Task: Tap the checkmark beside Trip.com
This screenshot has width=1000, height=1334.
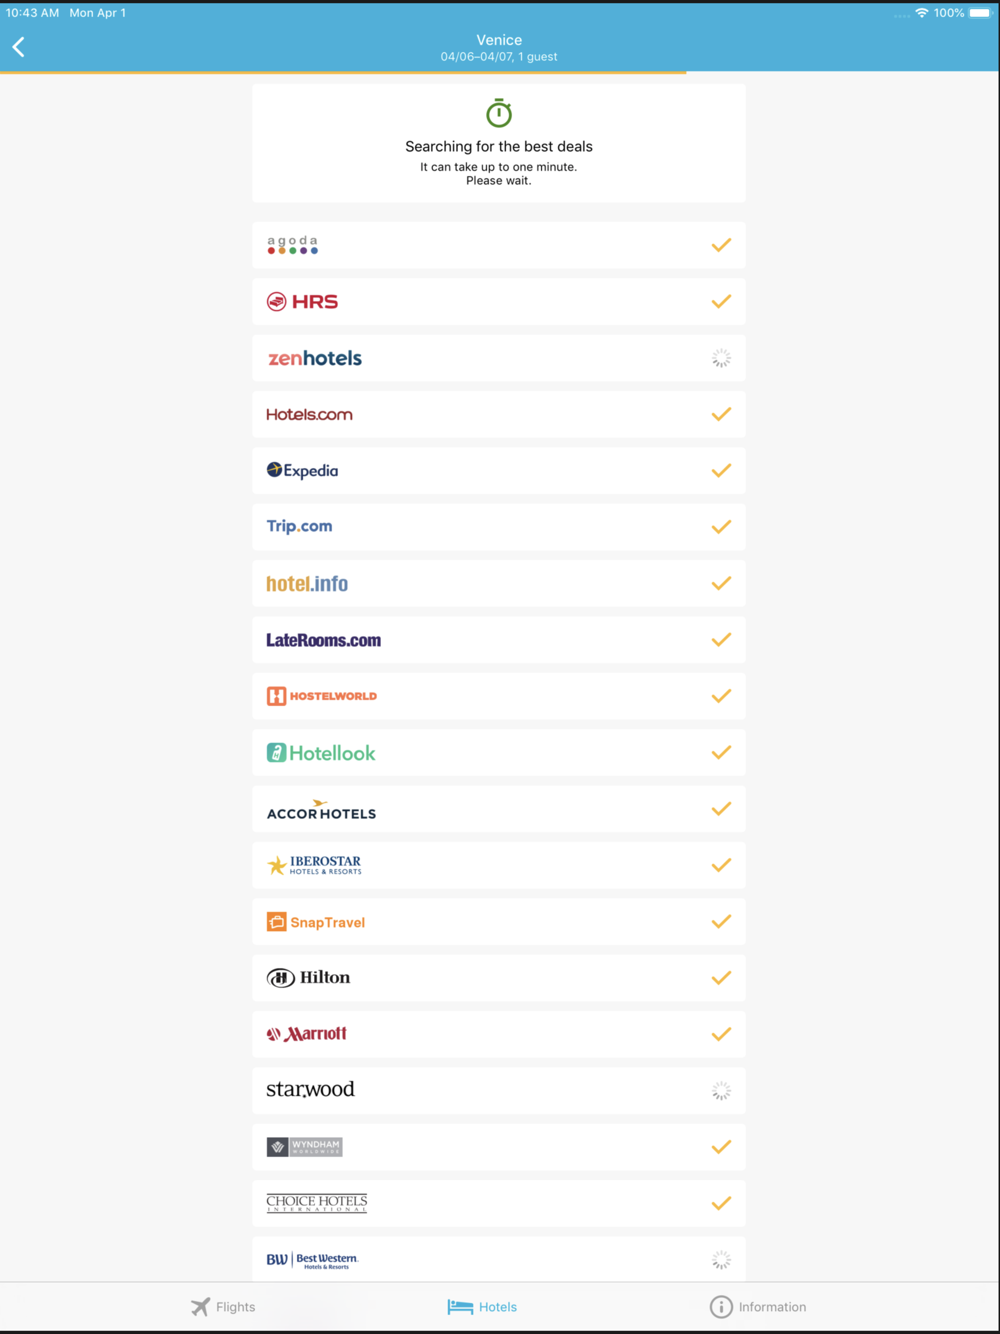Action: tap(721, 527)
